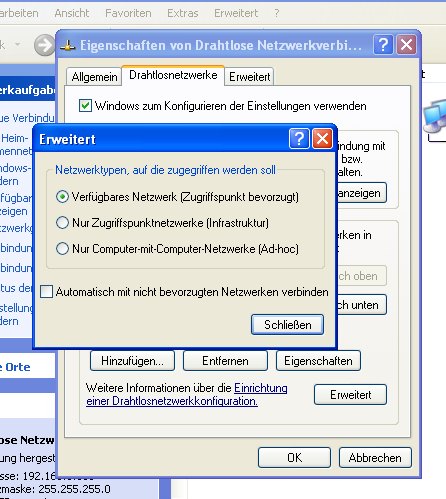The image size is (446, 499).
Task: Click help question mark in Eigenschaften title bar
Action: (383, 44)
